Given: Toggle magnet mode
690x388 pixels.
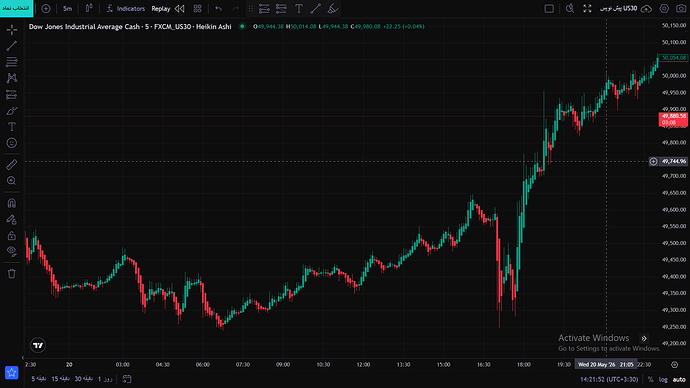Looking at the screenshot, I should [12, 203].
